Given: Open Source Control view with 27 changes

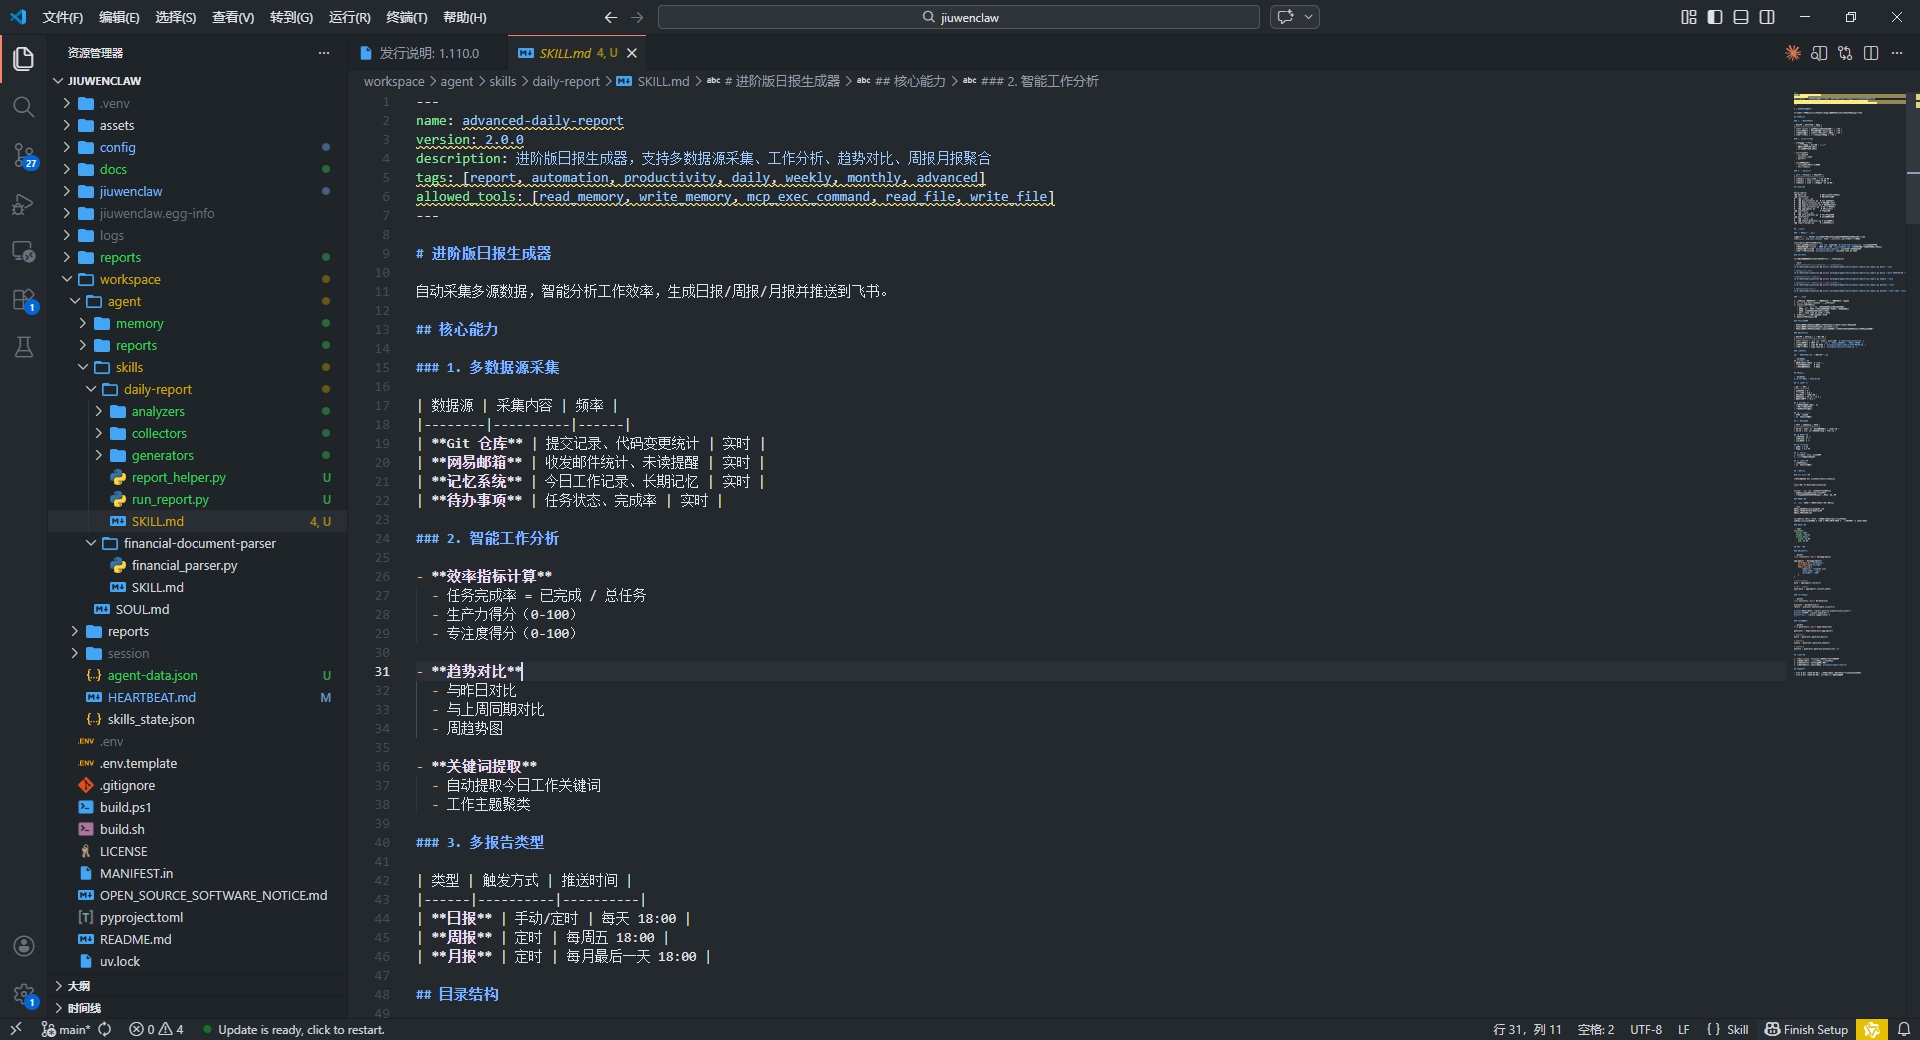Looking at the screenshot, I should point(24,155).
